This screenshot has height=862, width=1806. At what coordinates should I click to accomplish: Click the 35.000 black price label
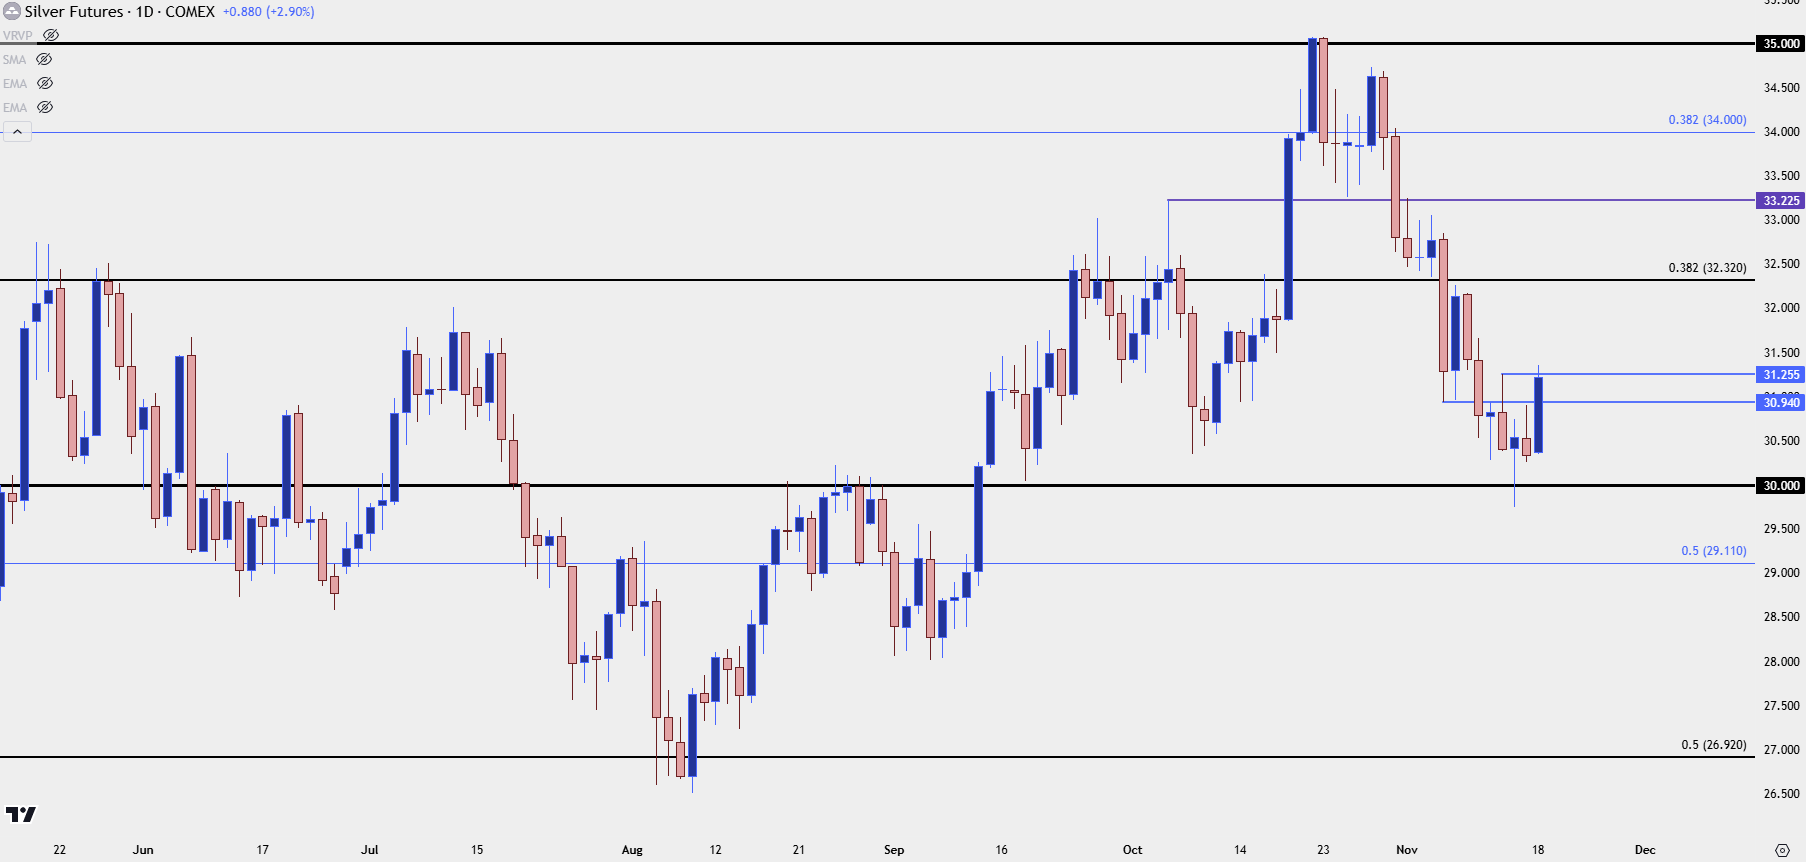(x=1780, y=44)
